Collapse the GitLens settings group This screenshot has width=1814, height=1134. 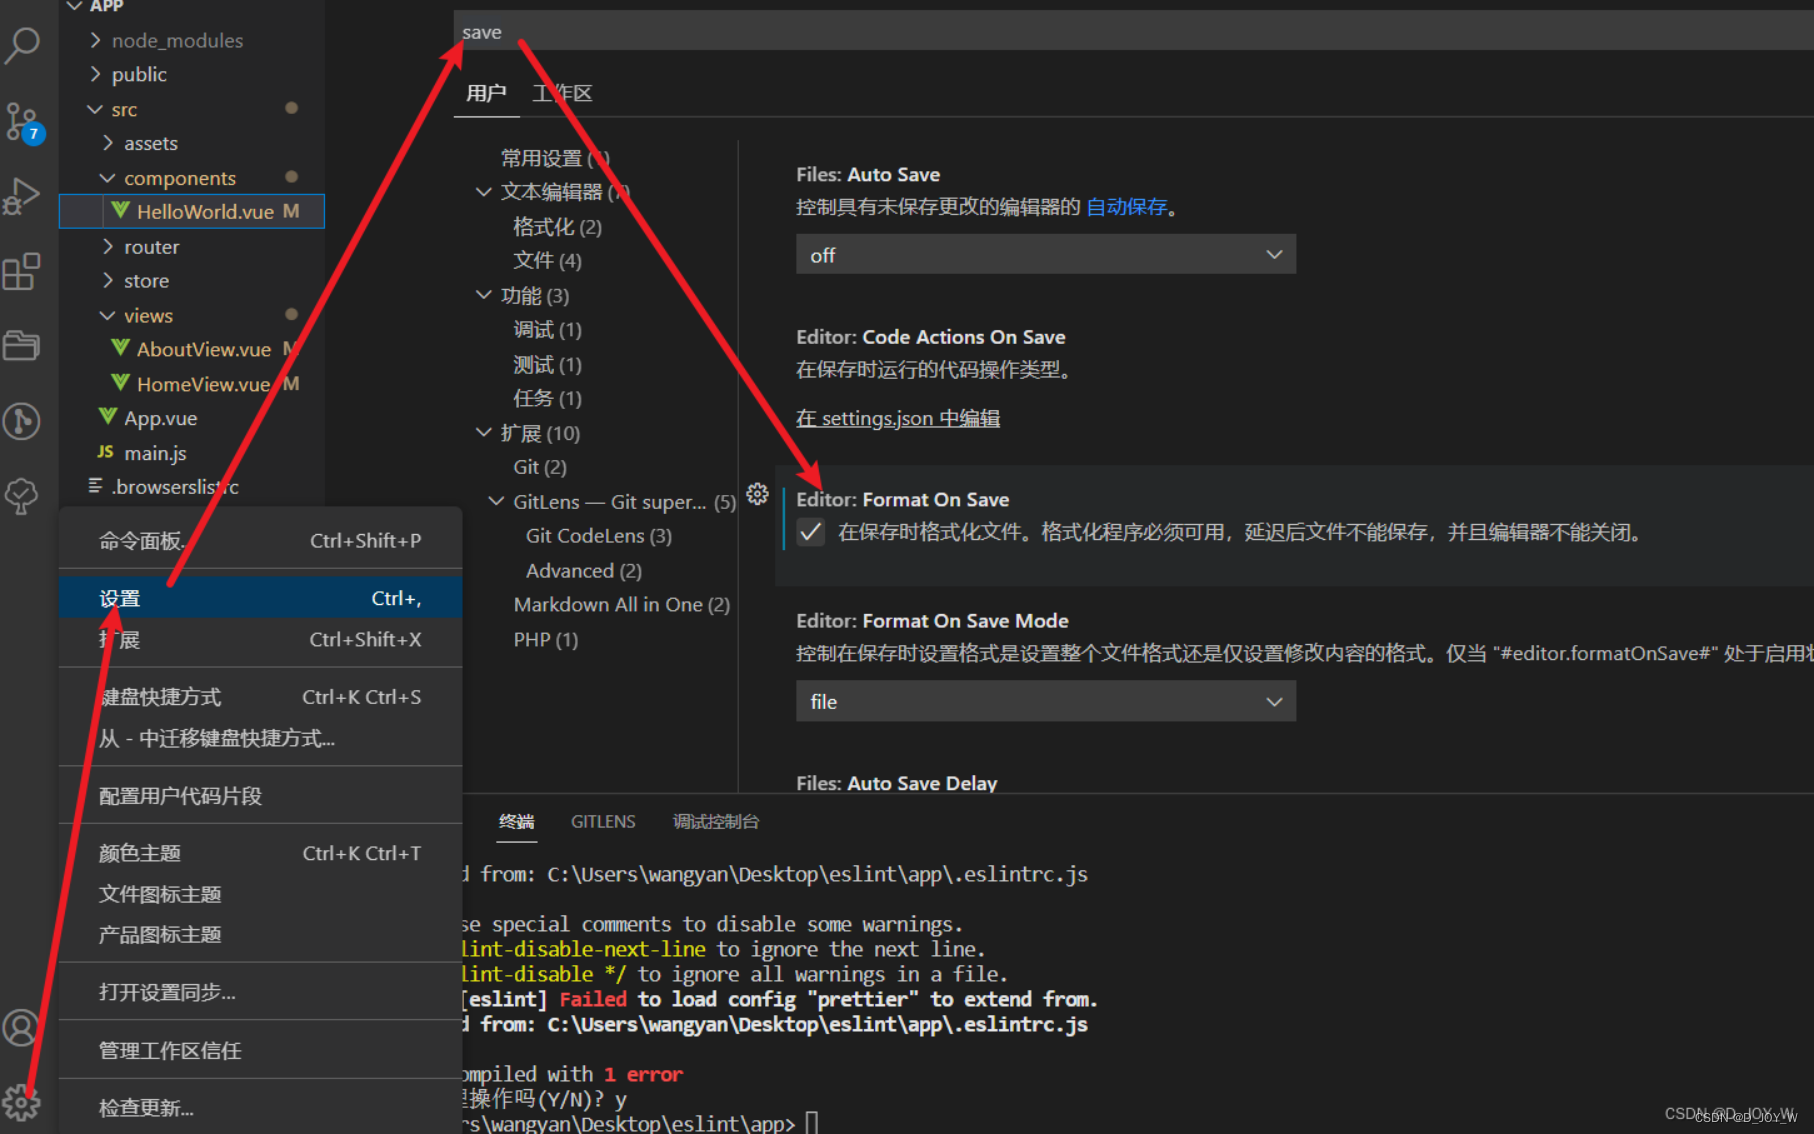[x=496, y=501]
